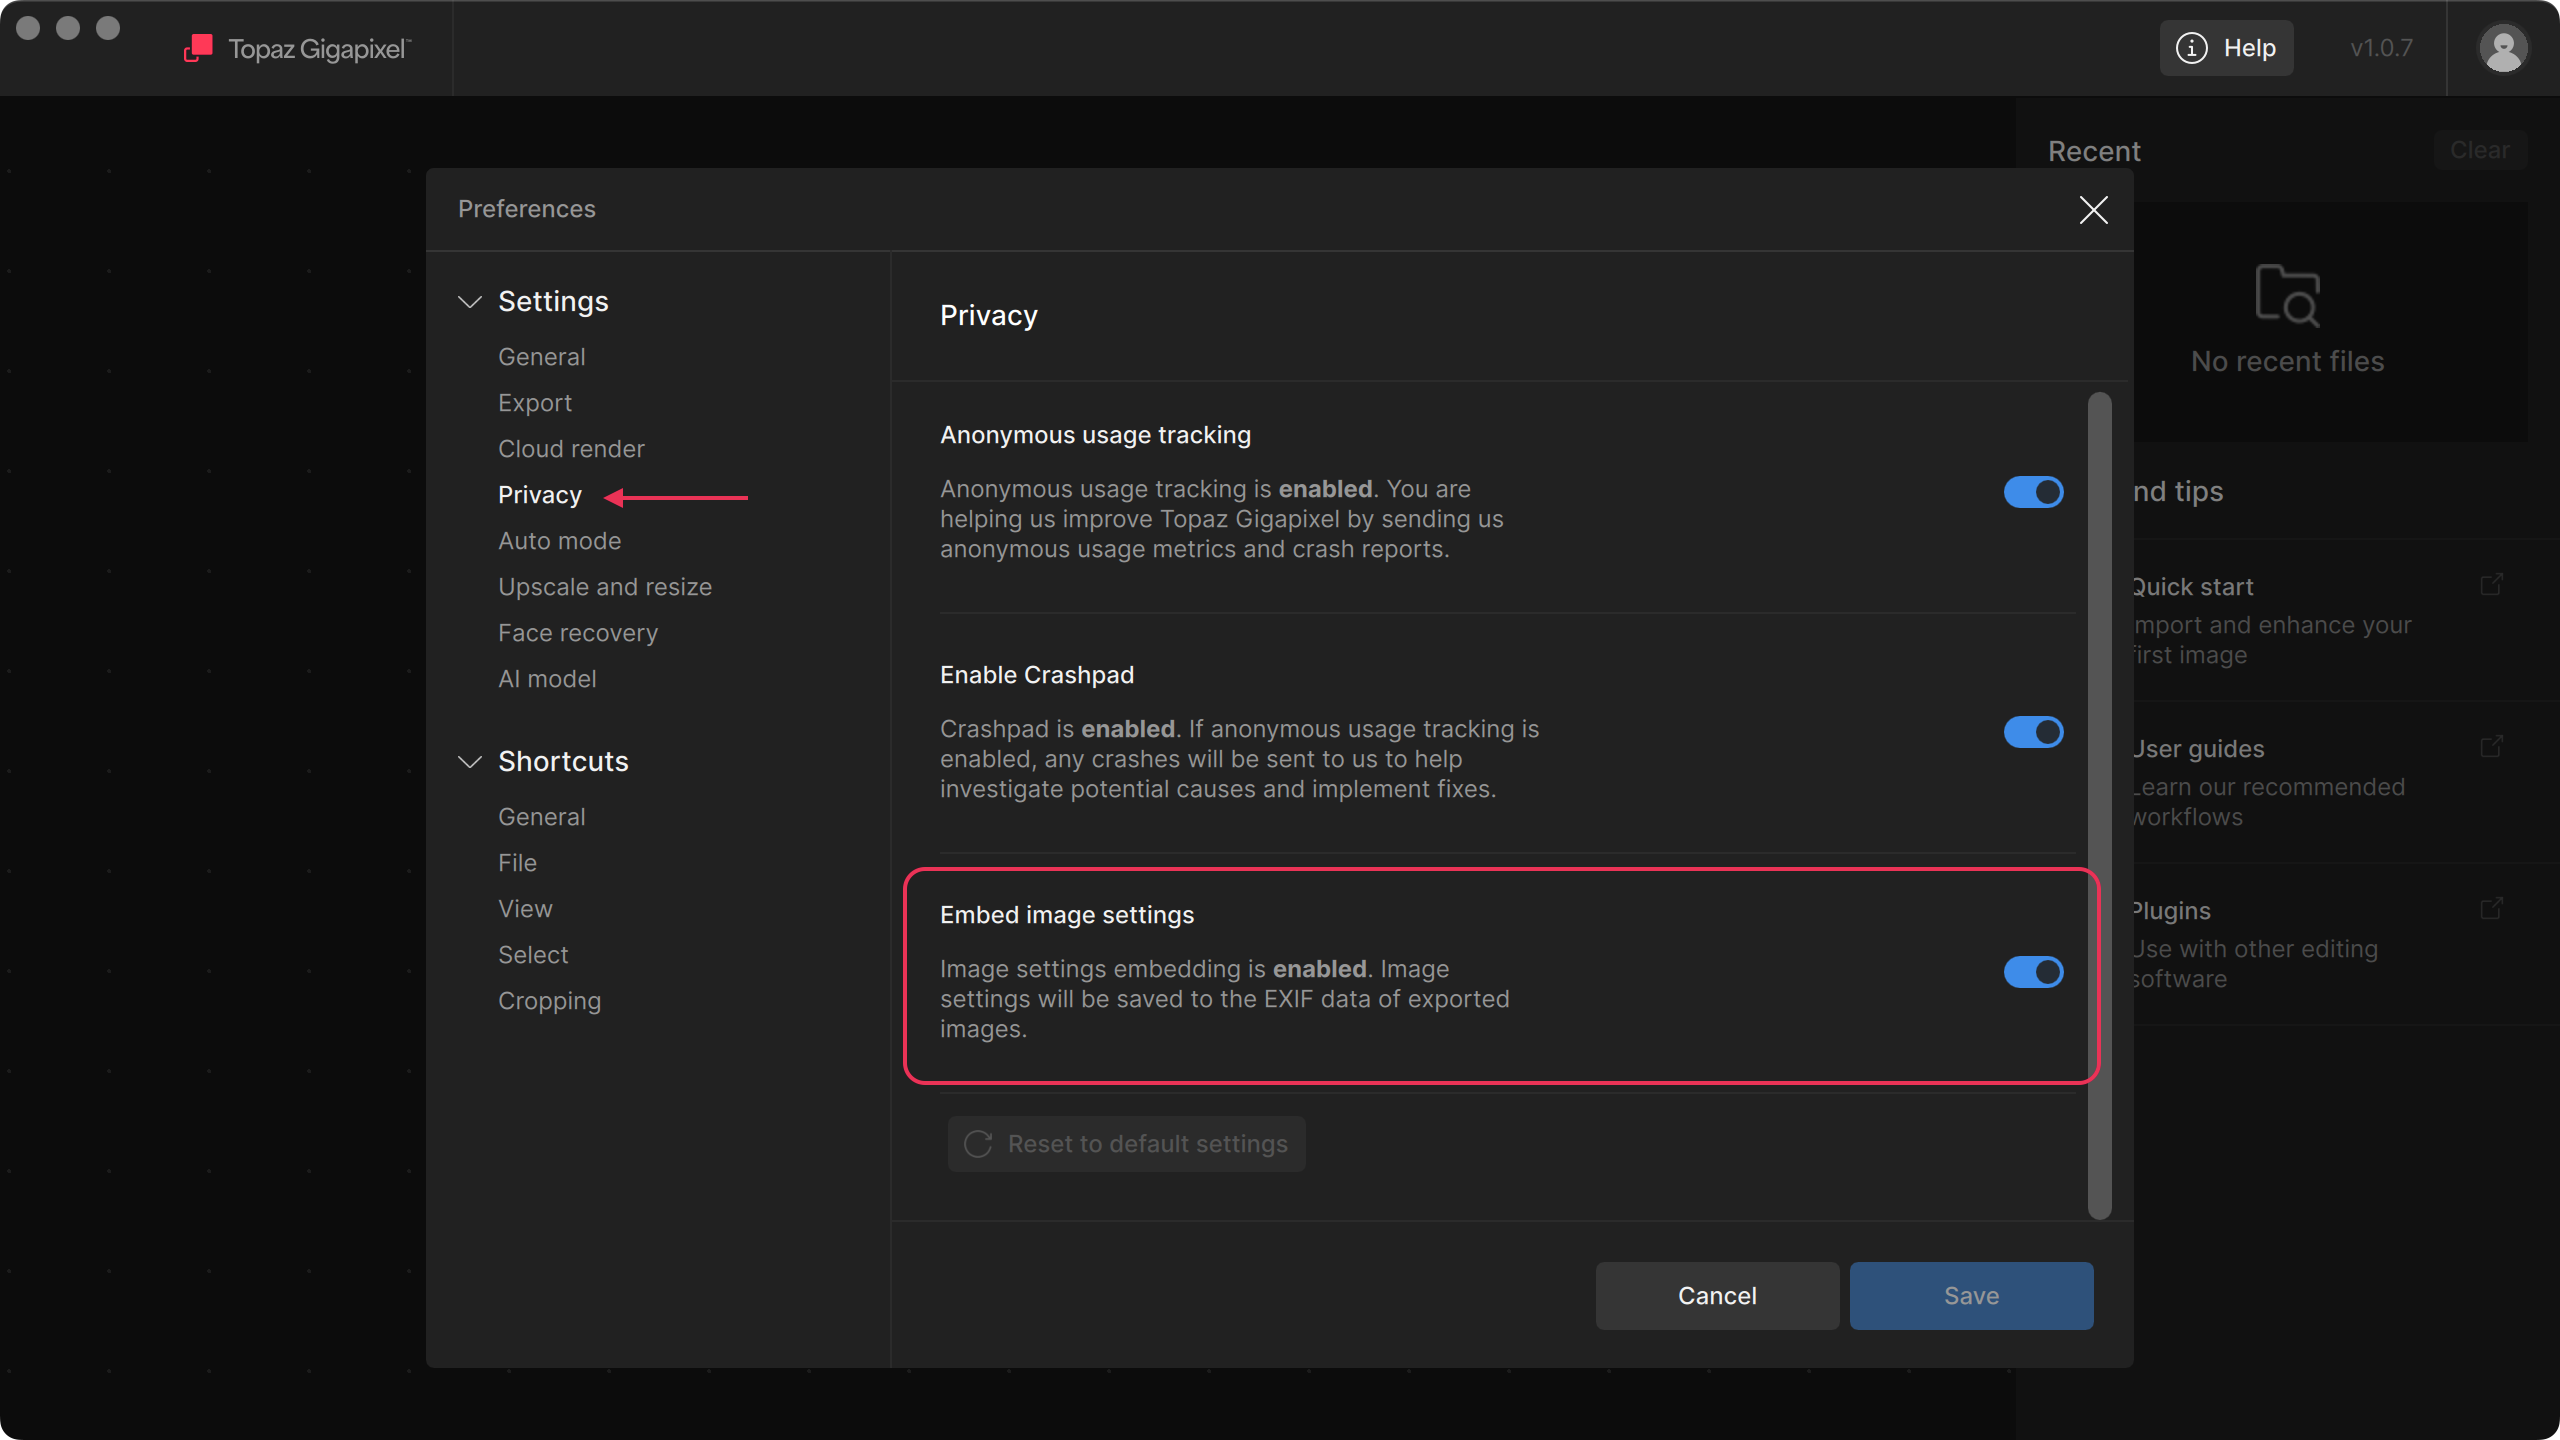Disable anonymous usage tracking toggle
2560x1440 pixels.
click(2033, 492)
